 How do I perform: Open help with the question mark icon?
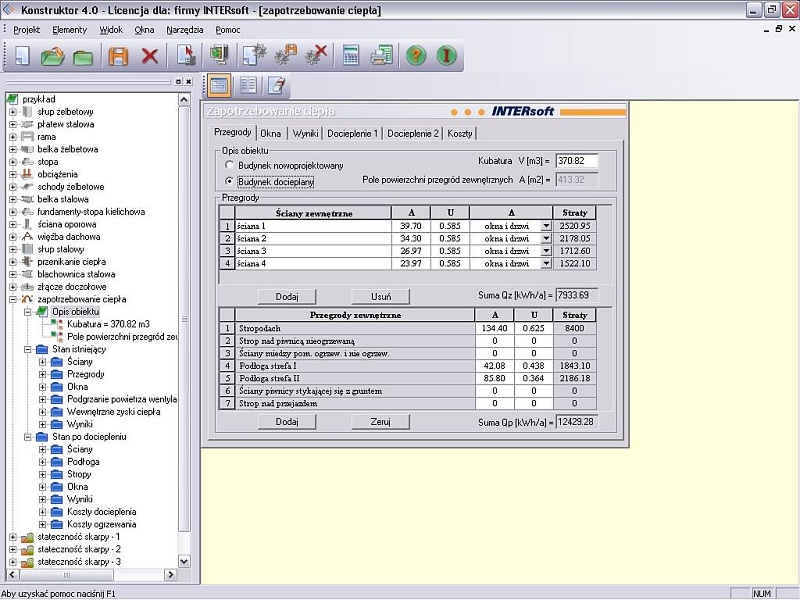coord(416,55)
